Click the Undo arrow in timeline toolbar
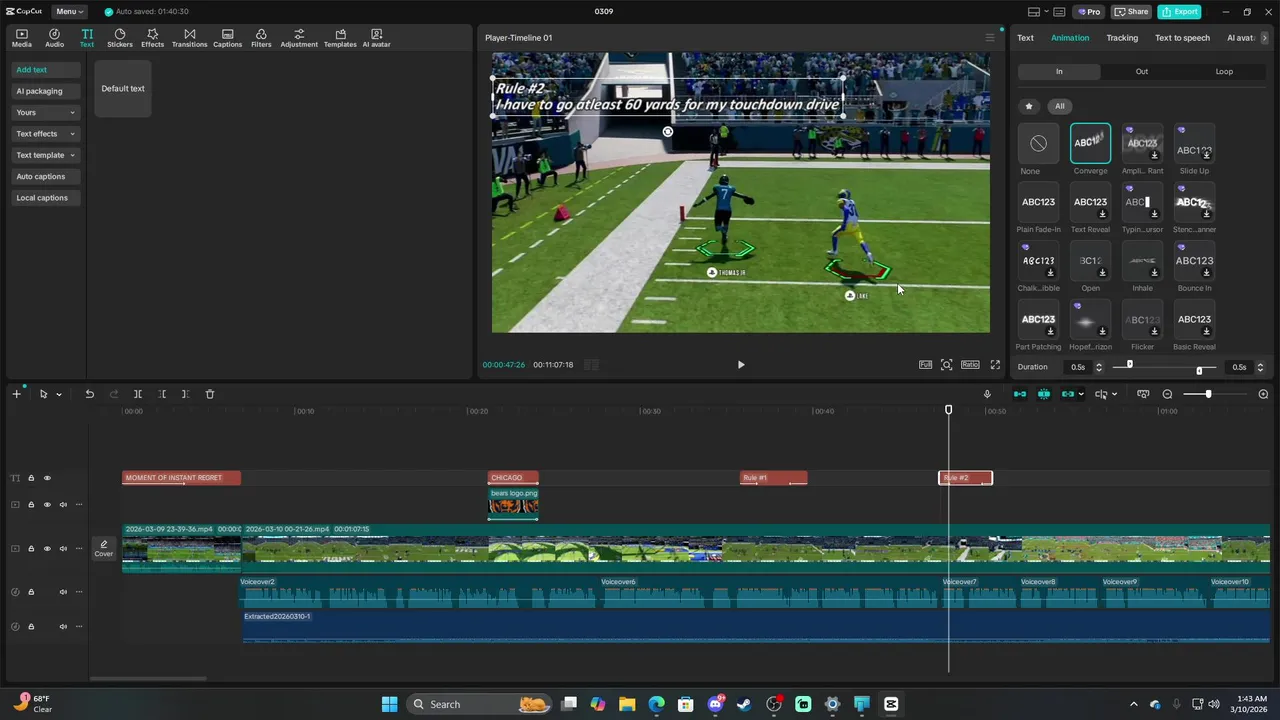This screenshot has width=1280, height=720. (89, 394)
